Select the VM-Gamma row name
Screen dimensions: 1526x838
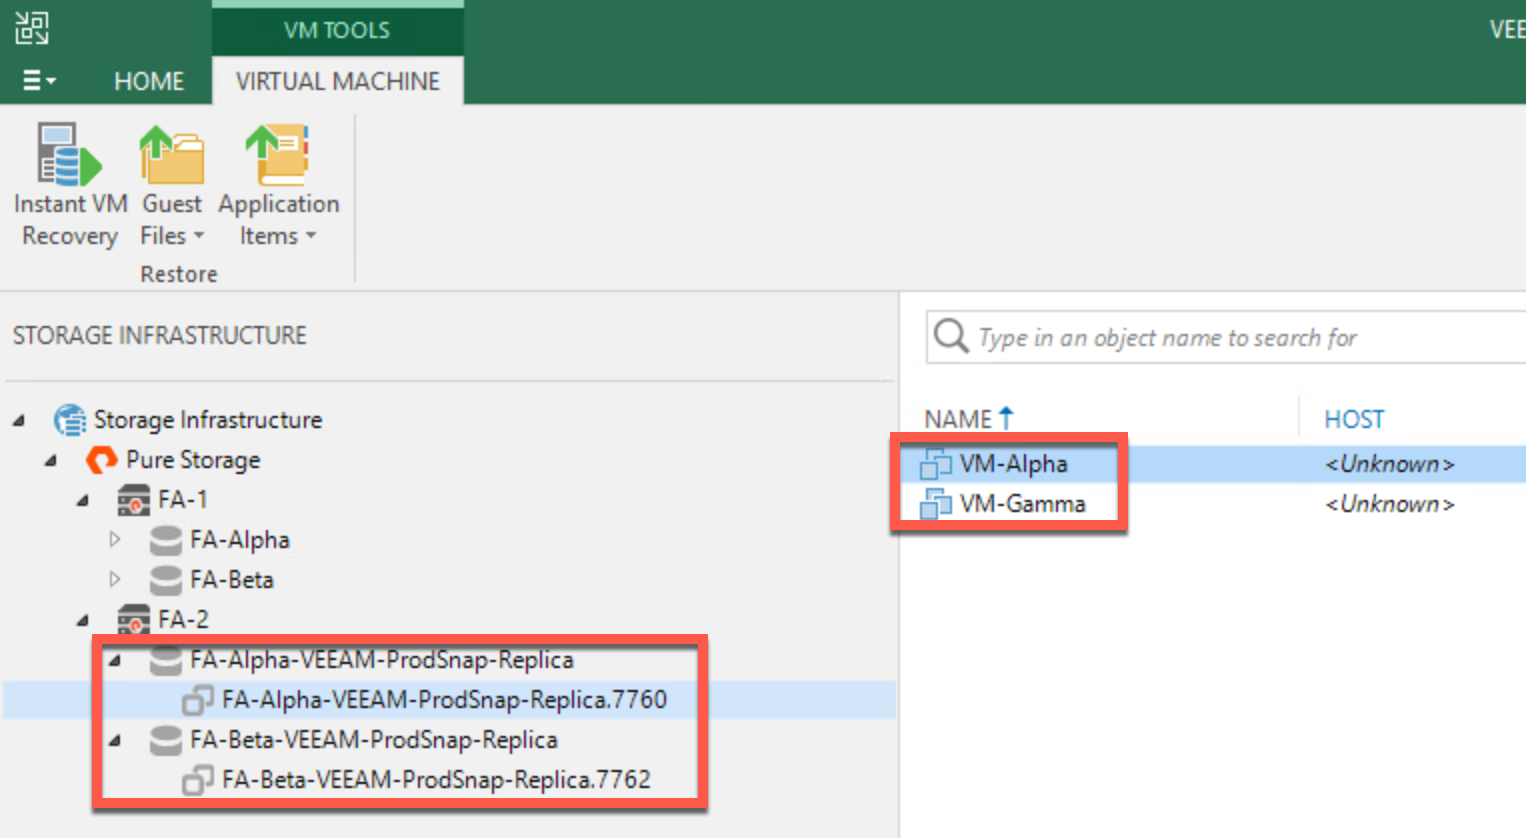pyautogui.click(x=1022, y=504)
